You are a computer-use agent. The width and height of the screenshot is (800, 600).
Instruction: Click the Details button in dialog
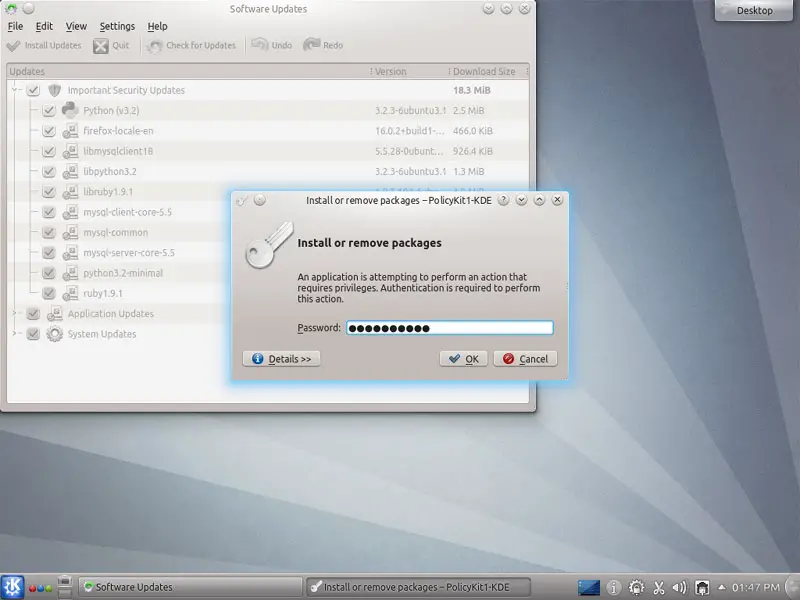[281, 359]
